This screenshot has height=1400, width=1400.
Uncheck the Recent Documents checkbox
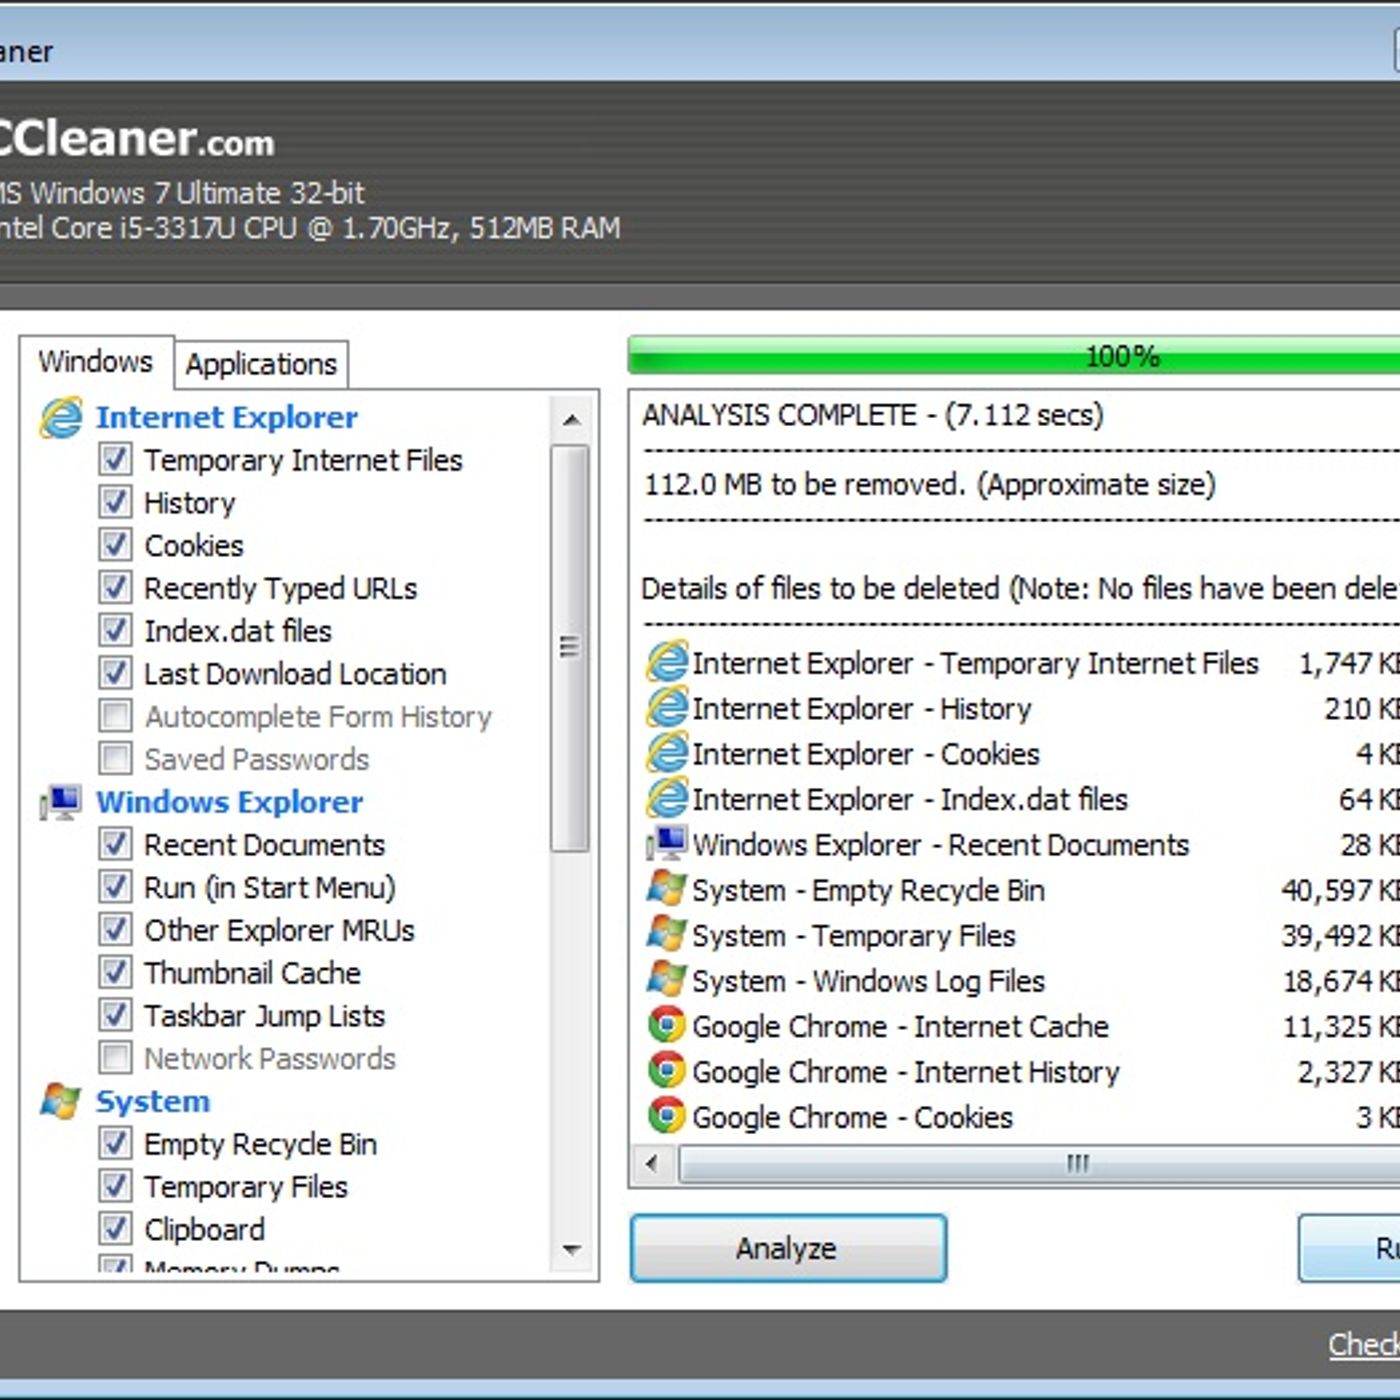115,844
